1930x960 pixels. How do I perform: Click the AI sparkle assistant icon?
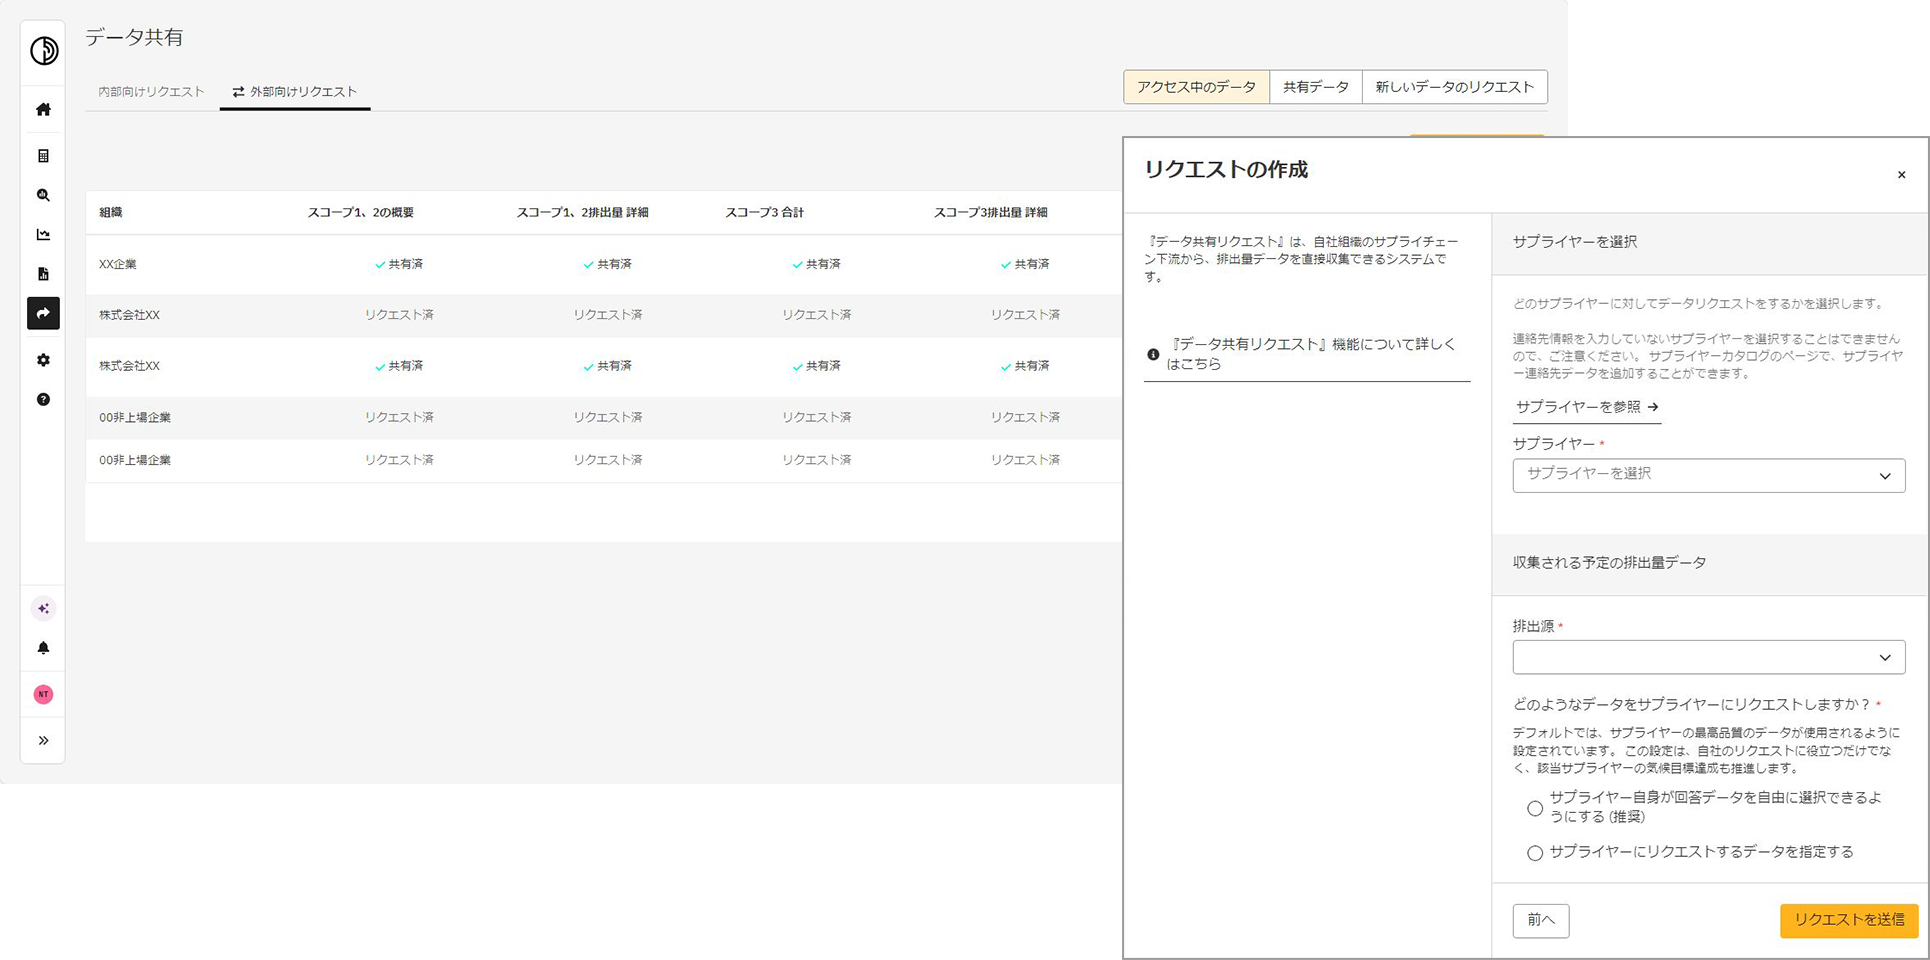pos(43,609)
